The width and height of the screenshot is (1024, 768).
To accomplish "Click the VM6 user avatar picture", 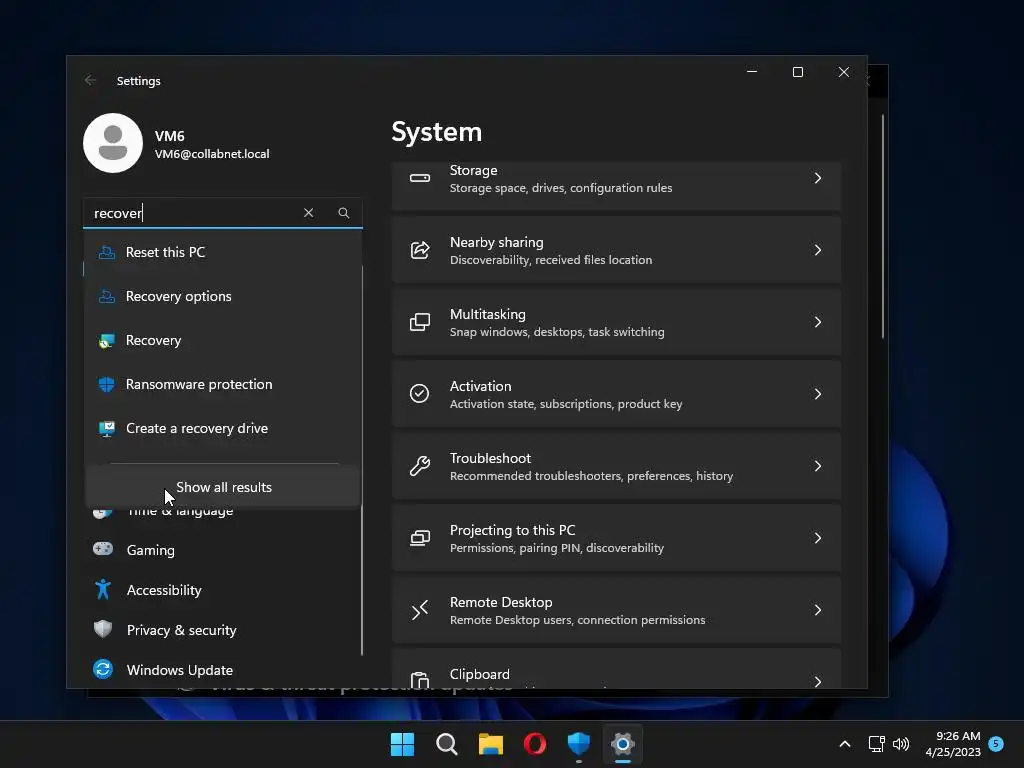I will [x=113, y=143].
